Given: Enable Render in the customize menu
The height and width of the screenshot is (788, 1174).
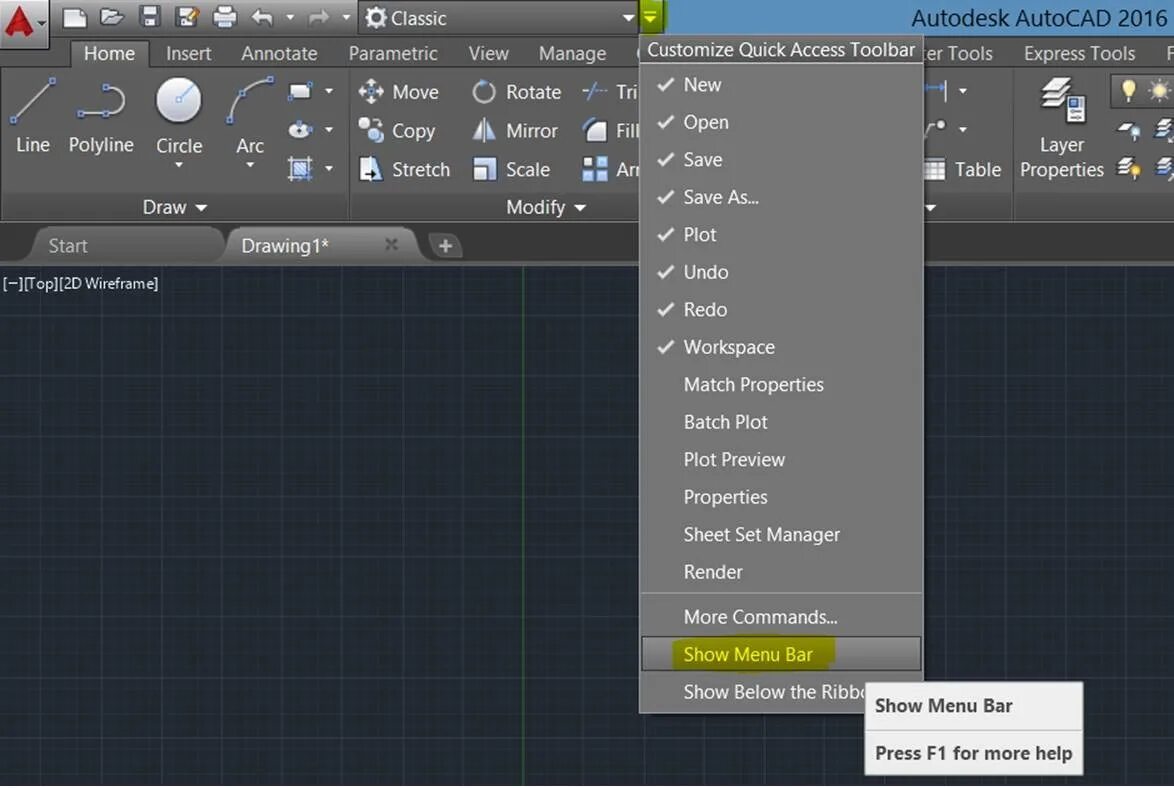Looking at the screenshot, I should click(781, 572).
